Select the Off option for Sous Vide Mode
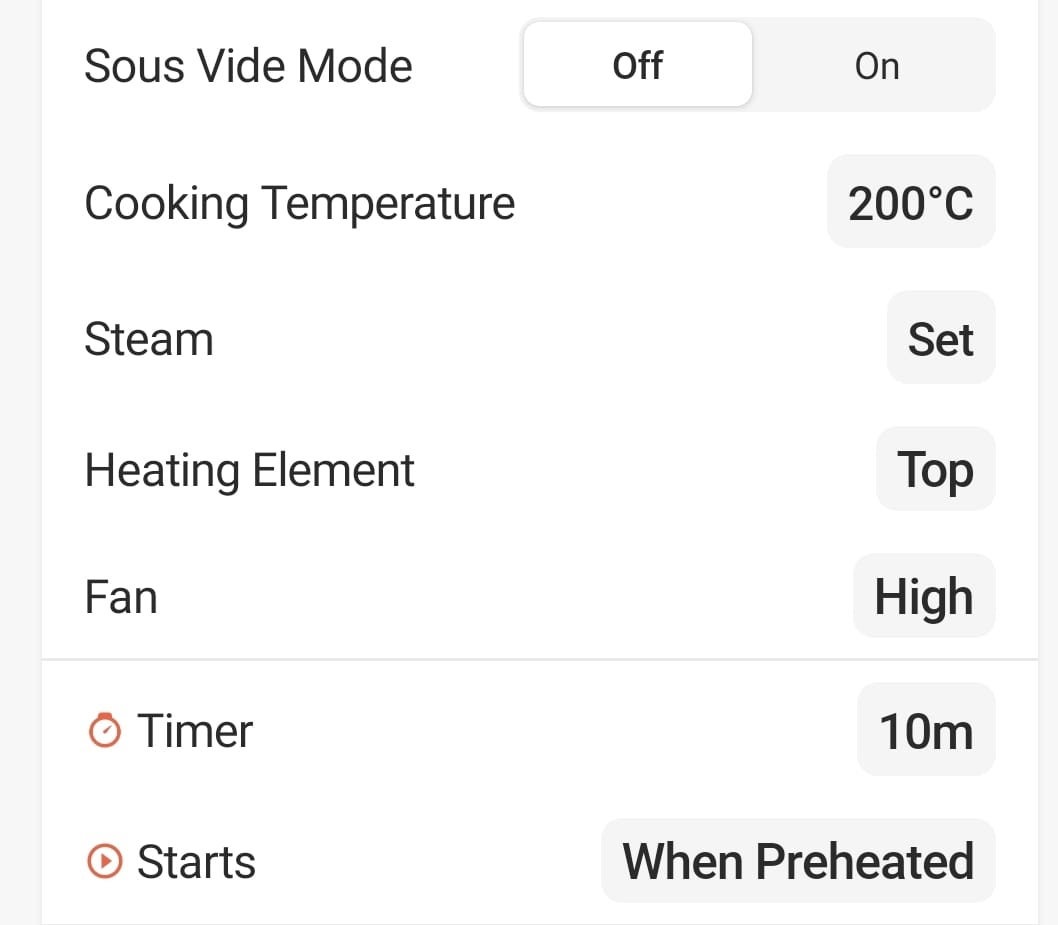 [637, 66]
